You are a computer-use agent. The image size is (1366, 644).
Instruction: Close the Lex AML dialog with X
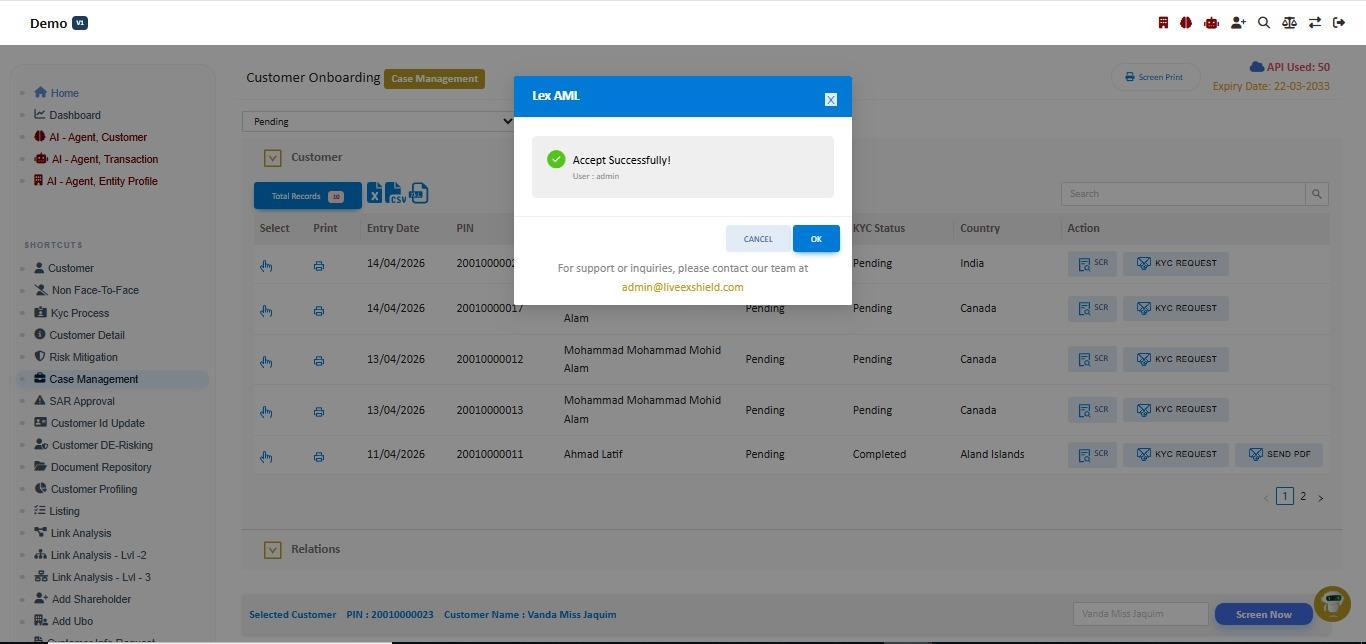coord(830,99)
